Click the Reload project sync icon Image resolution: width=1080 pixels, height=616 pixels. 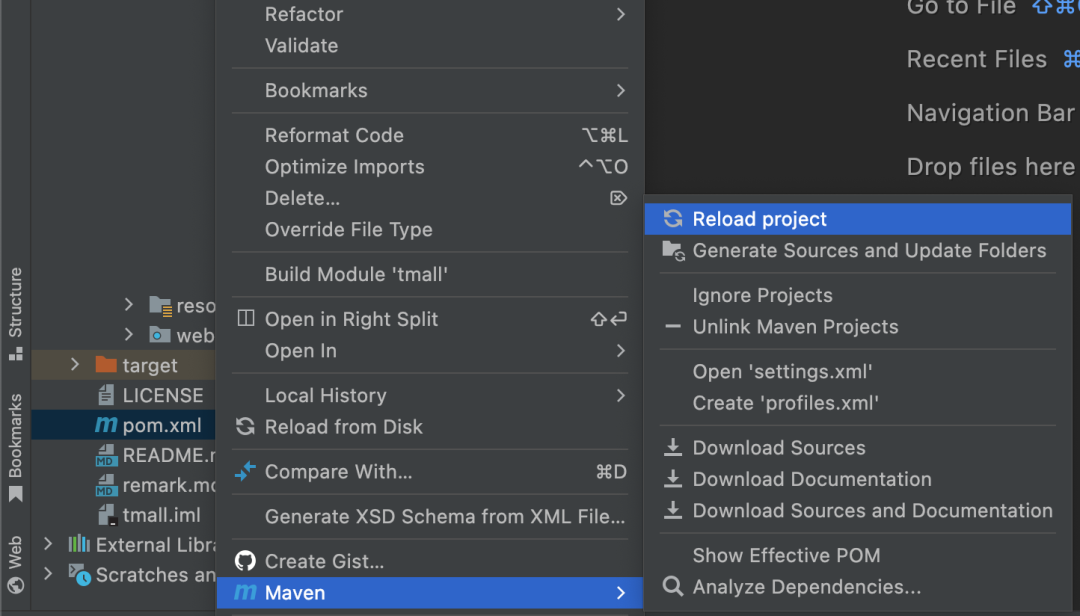673,219
